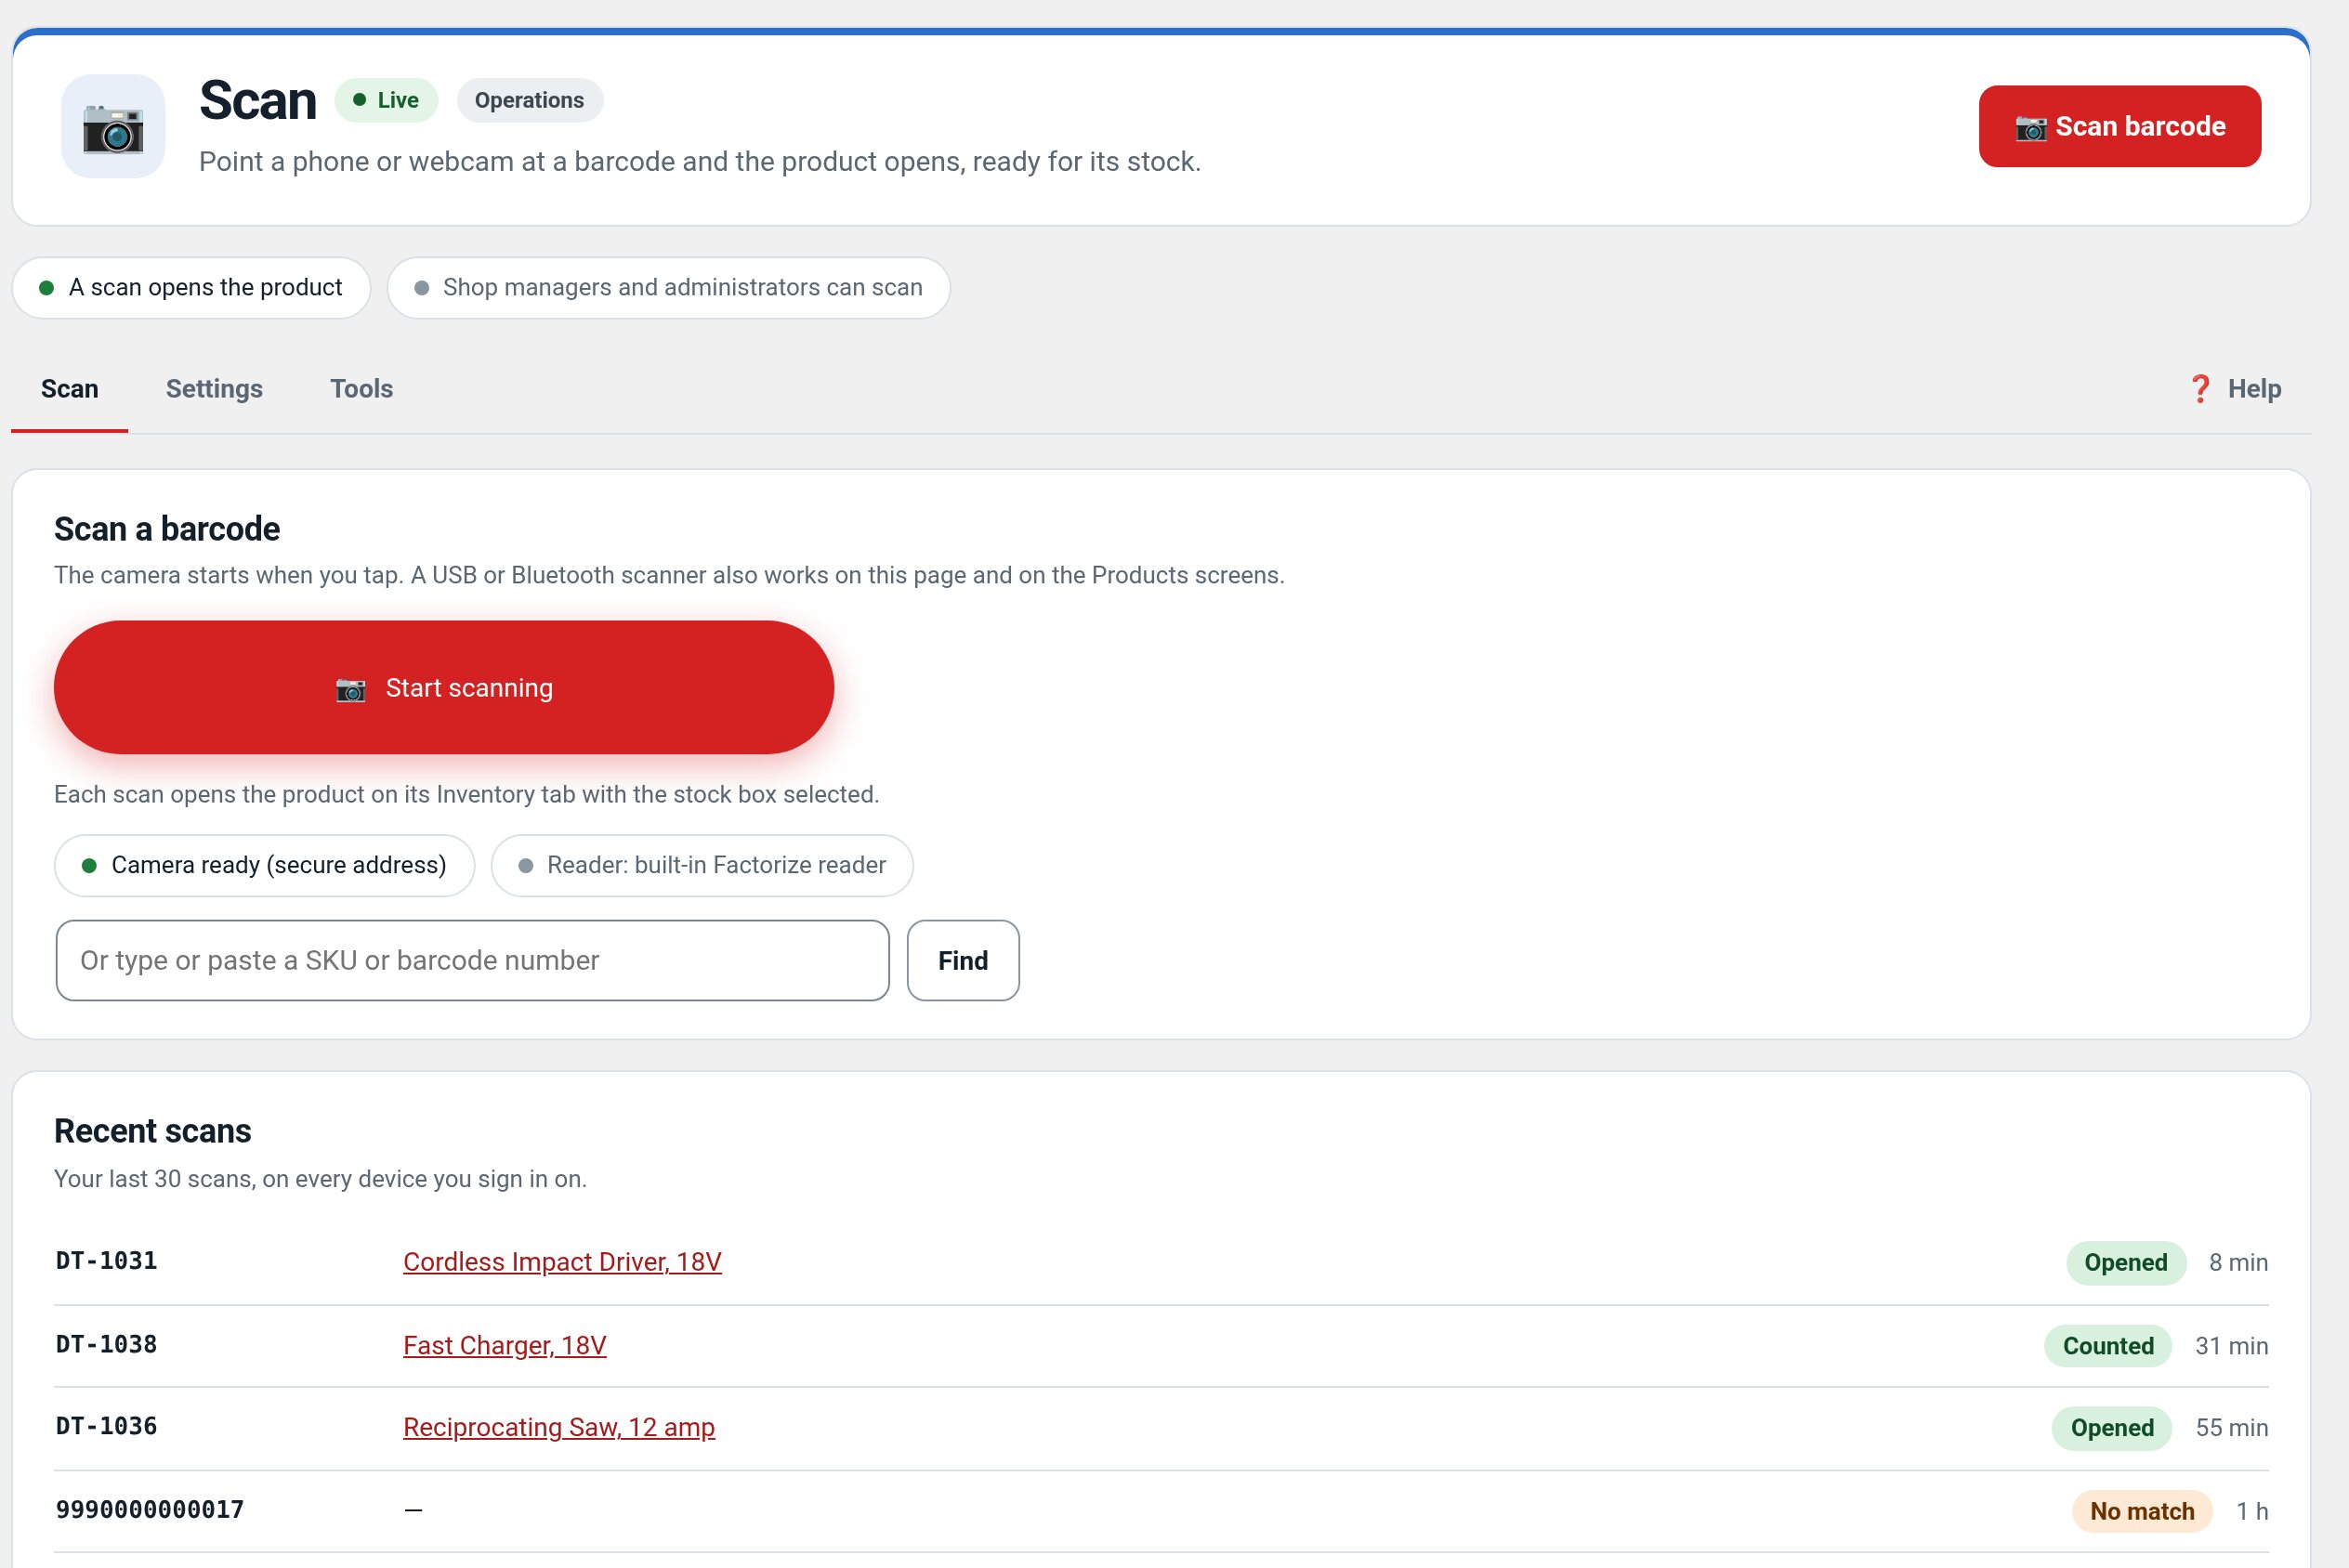Click the Live status badge
Viewport: 2349px width, 1568px height.
tap(386, 100)
